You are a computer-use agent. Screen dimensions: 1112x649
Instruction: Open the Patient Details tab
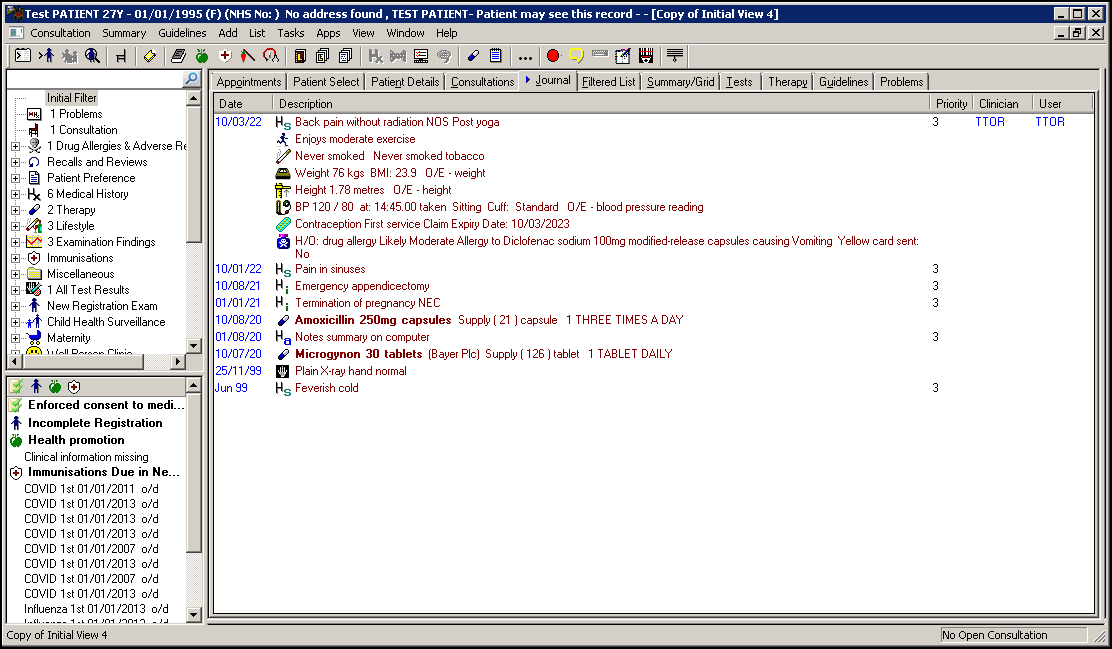[405, 82]
